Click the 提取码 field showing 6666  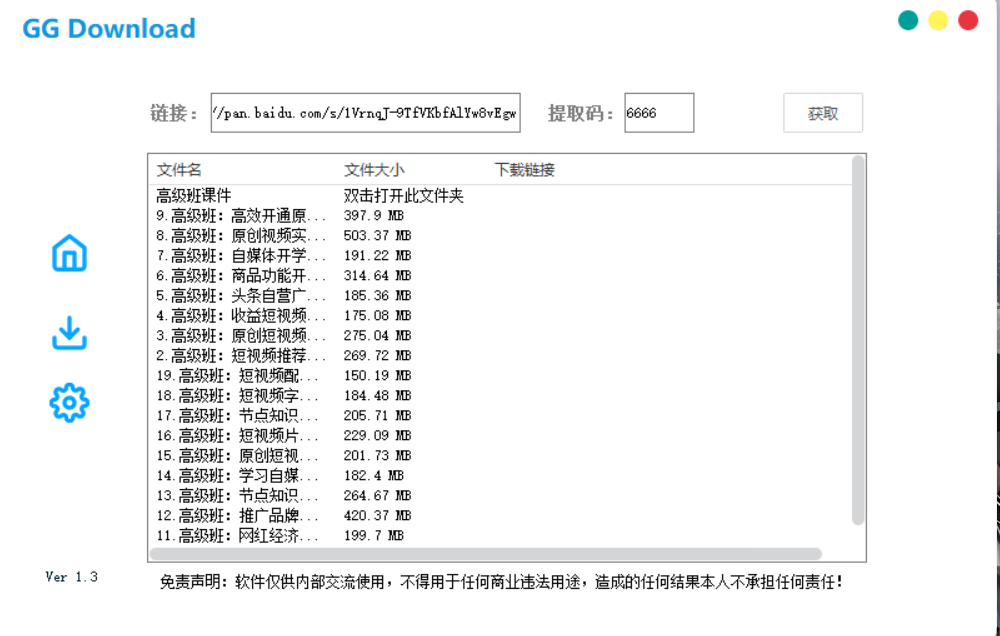pyautogui.click(x=657, y=112)
